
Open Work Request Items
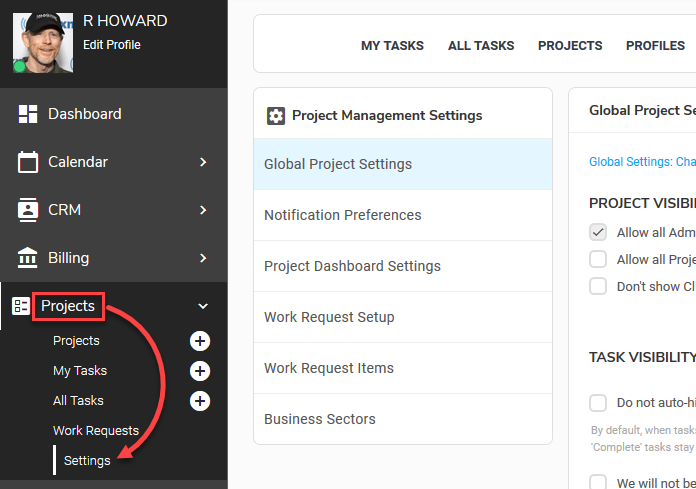coord(403,368)
